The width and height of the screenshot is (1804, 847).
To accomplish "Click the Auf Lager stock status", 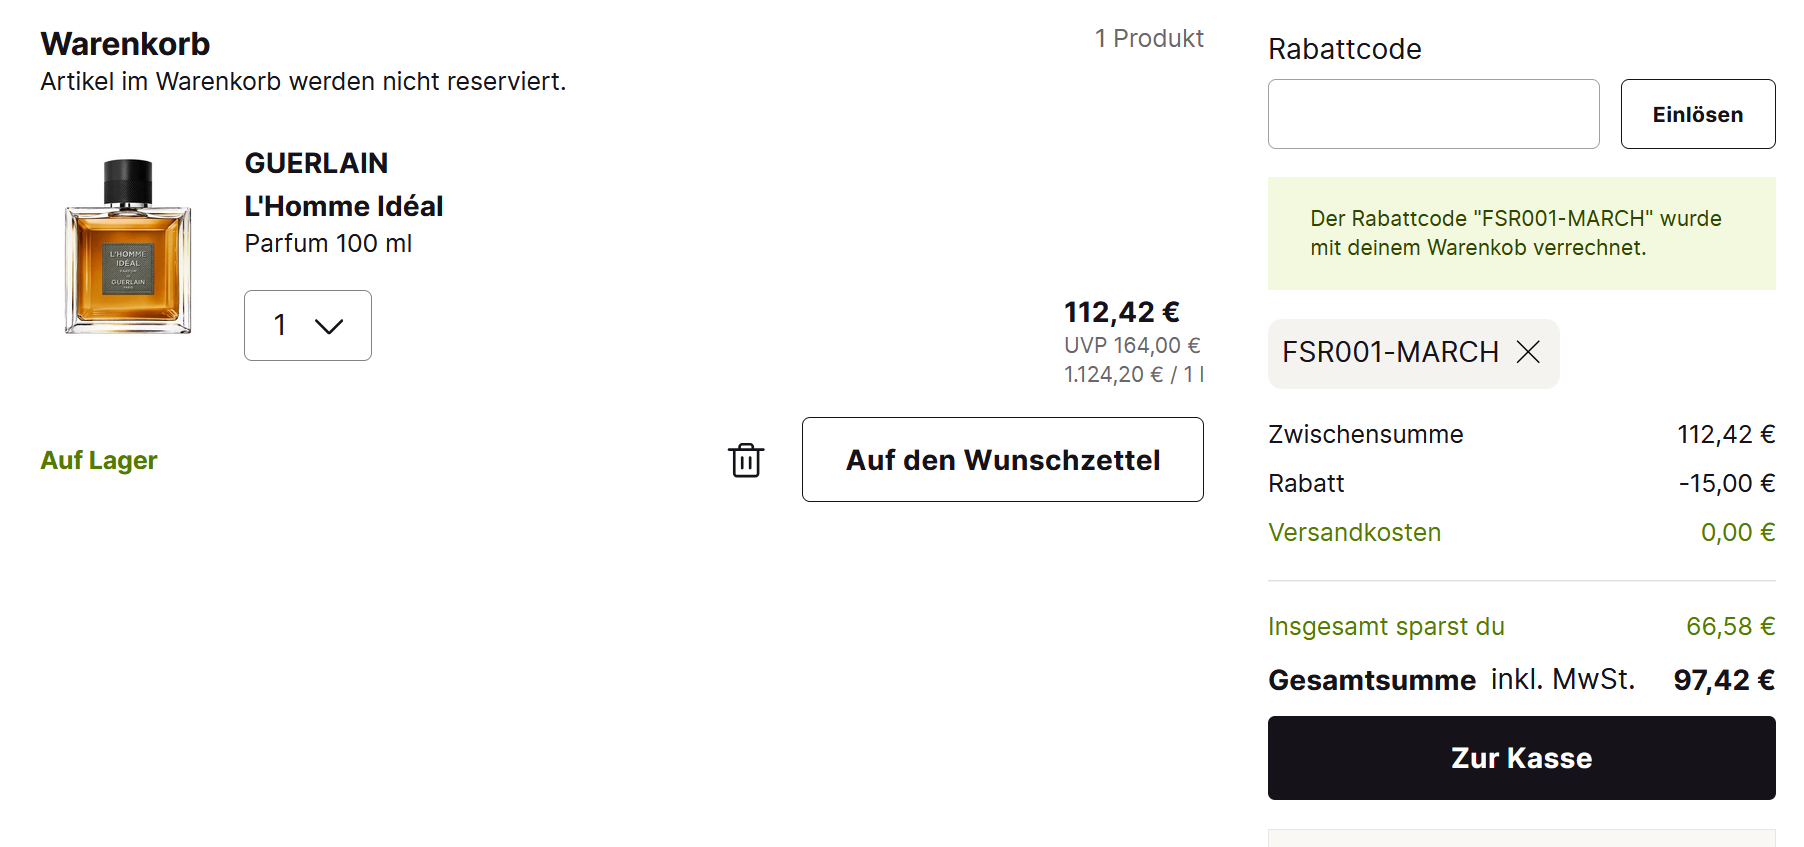I will pos(99,460).
